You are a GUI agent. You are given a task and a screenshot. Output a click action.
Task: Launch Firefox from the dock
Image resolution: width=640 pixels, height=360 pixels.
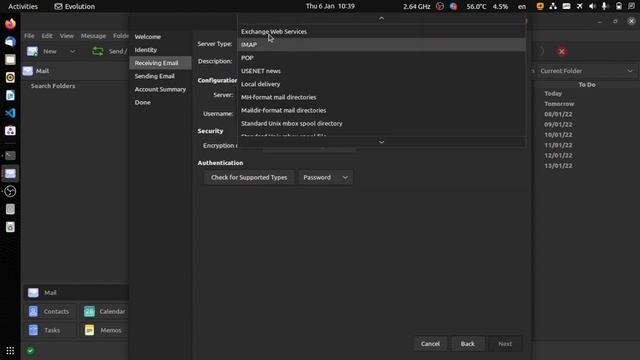click(10, 24)
